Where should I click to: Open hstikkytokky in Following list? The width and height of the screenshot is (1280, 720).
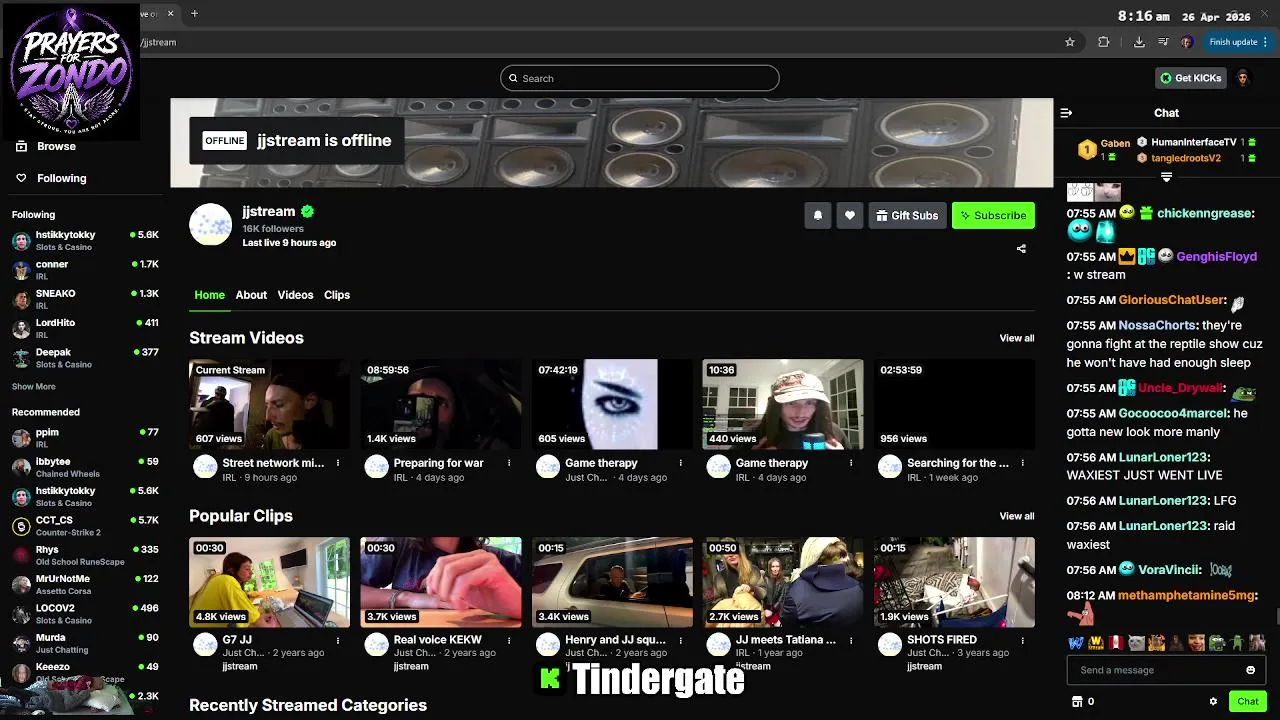tap(85, 240)
